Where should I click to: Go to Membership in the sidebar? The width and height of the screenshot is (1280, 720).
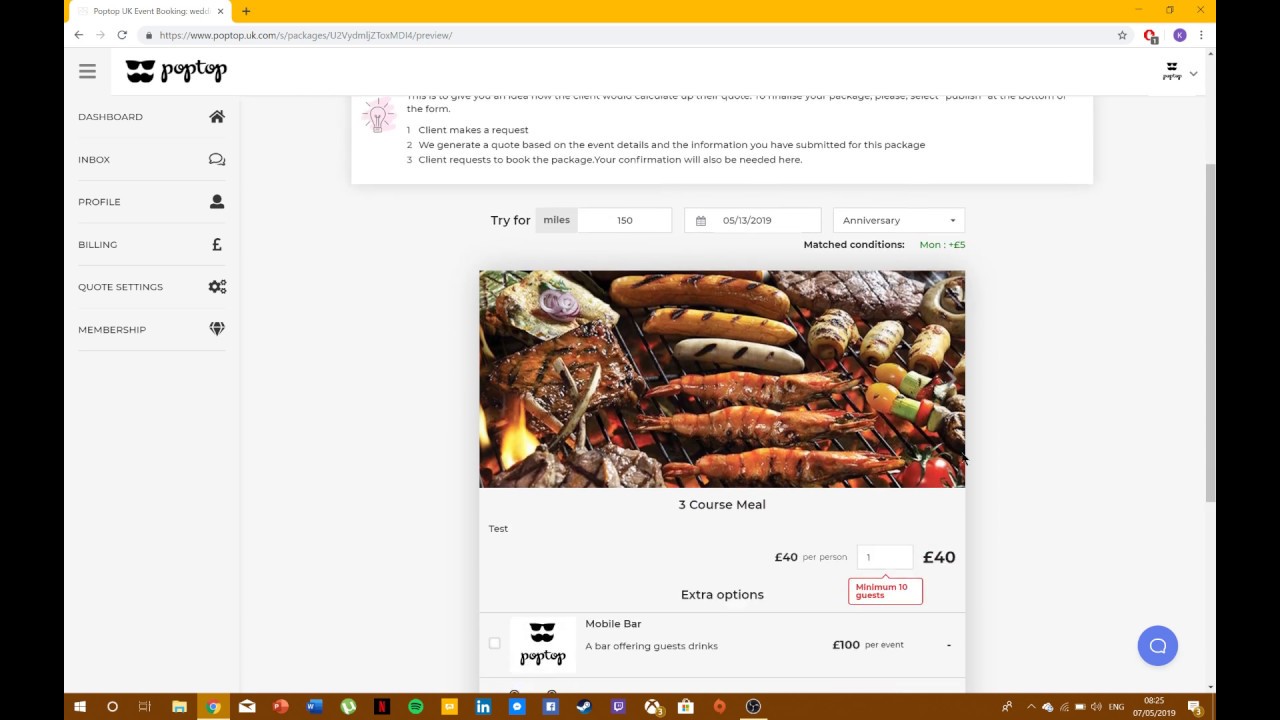[112, 330]
